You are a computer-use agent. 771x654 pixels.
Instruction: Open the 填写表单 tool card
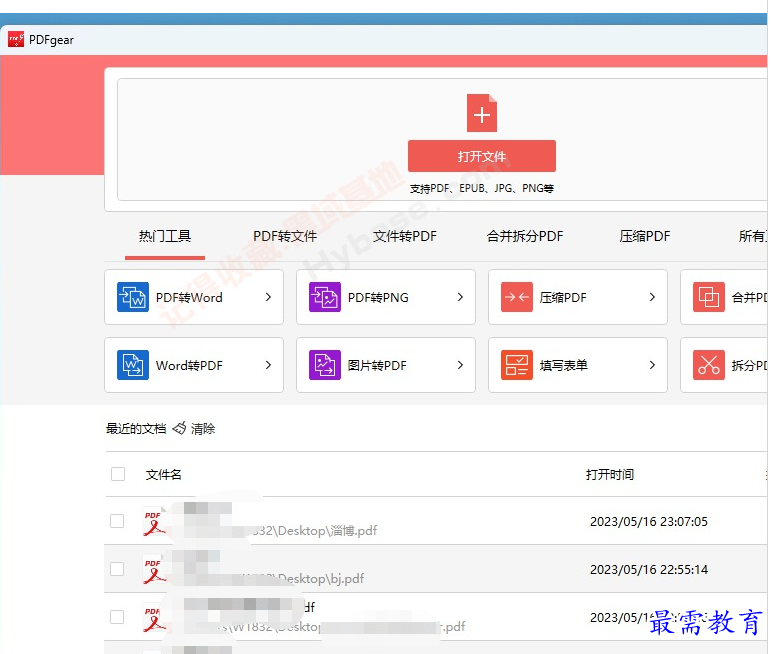578,365
